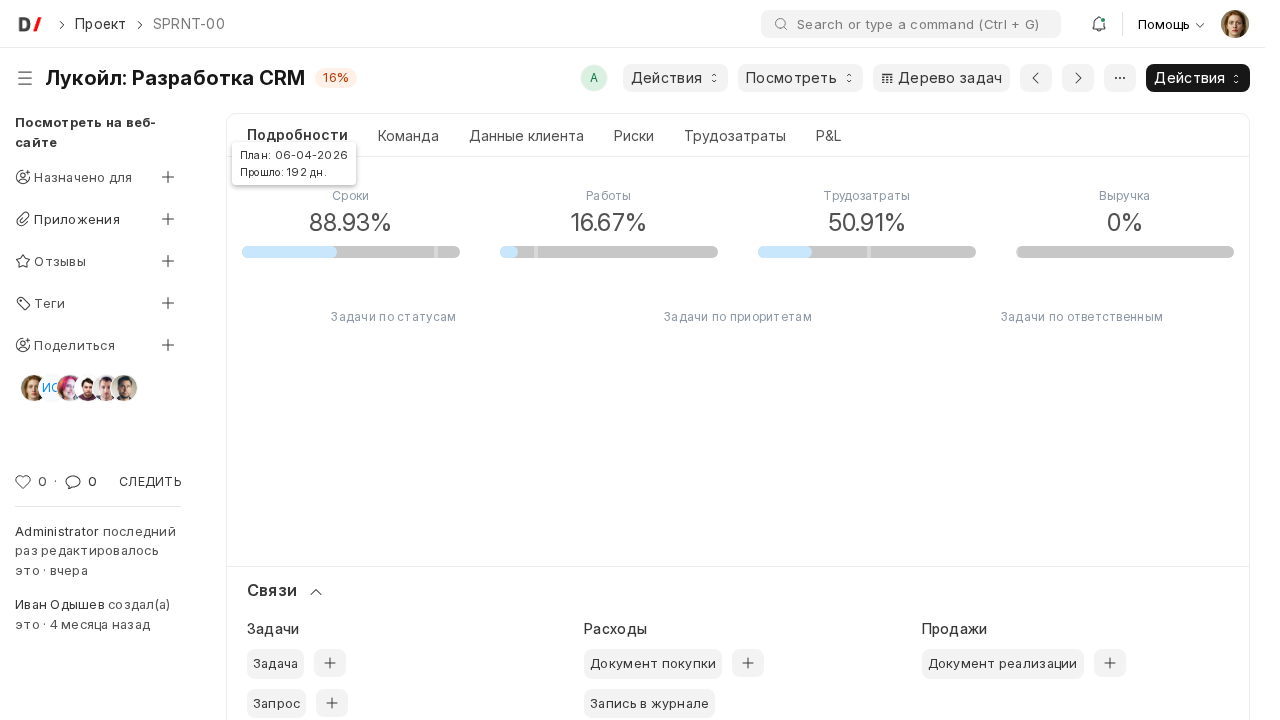The image size is (1280, 720).
Task: Click the 88.93% Сроки value
Action: (x=350, y=222)
